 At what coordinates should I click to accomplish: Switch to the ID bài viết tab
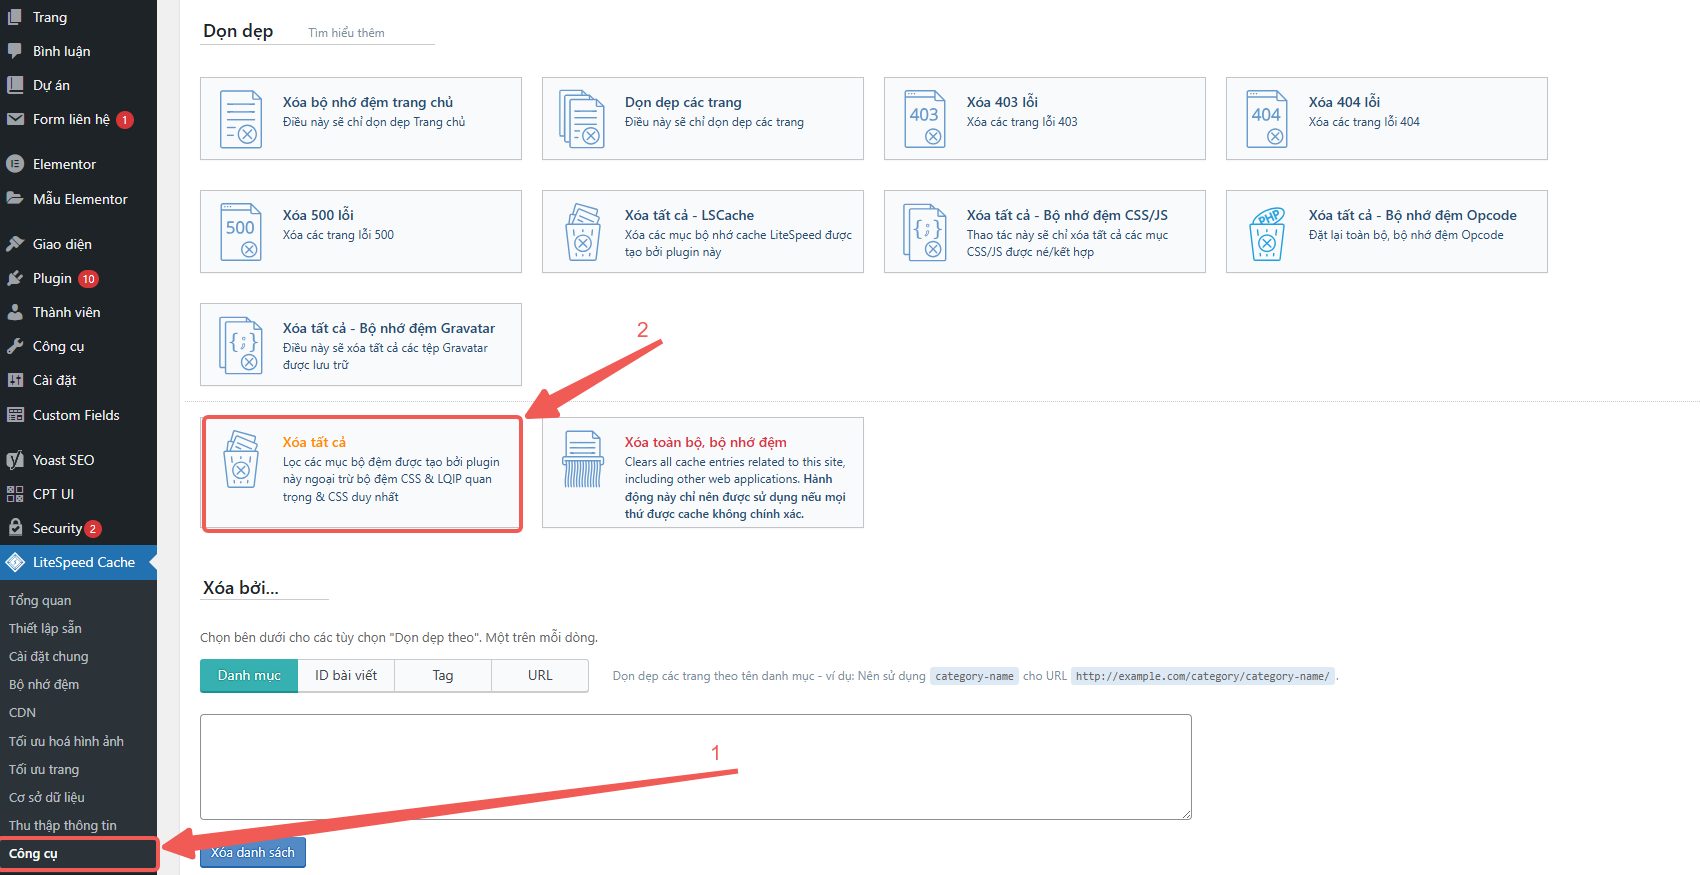point(346,676)
